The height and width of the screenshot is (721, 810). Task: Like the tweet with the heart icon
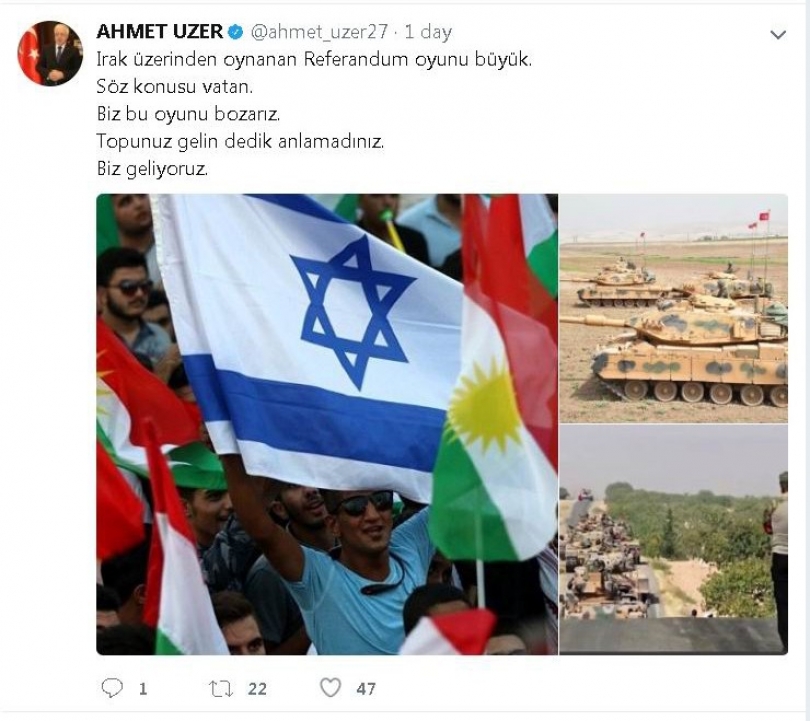pos(331,687)
